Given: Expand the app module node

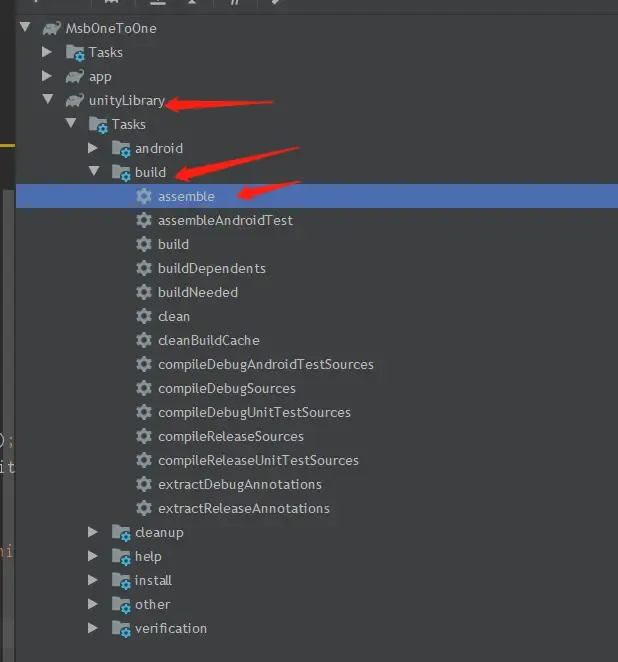Looking at the screenshot, I should 47,76.
